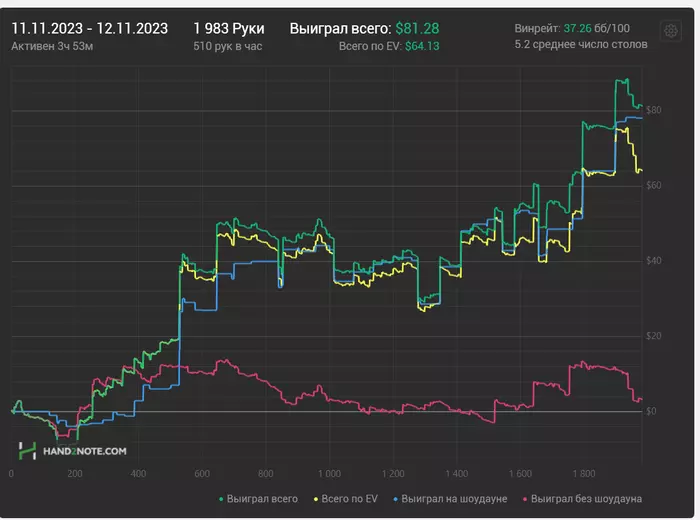
Task: Click the winrate value 37.26 бб/100
Action: click(x=596, y=28)
